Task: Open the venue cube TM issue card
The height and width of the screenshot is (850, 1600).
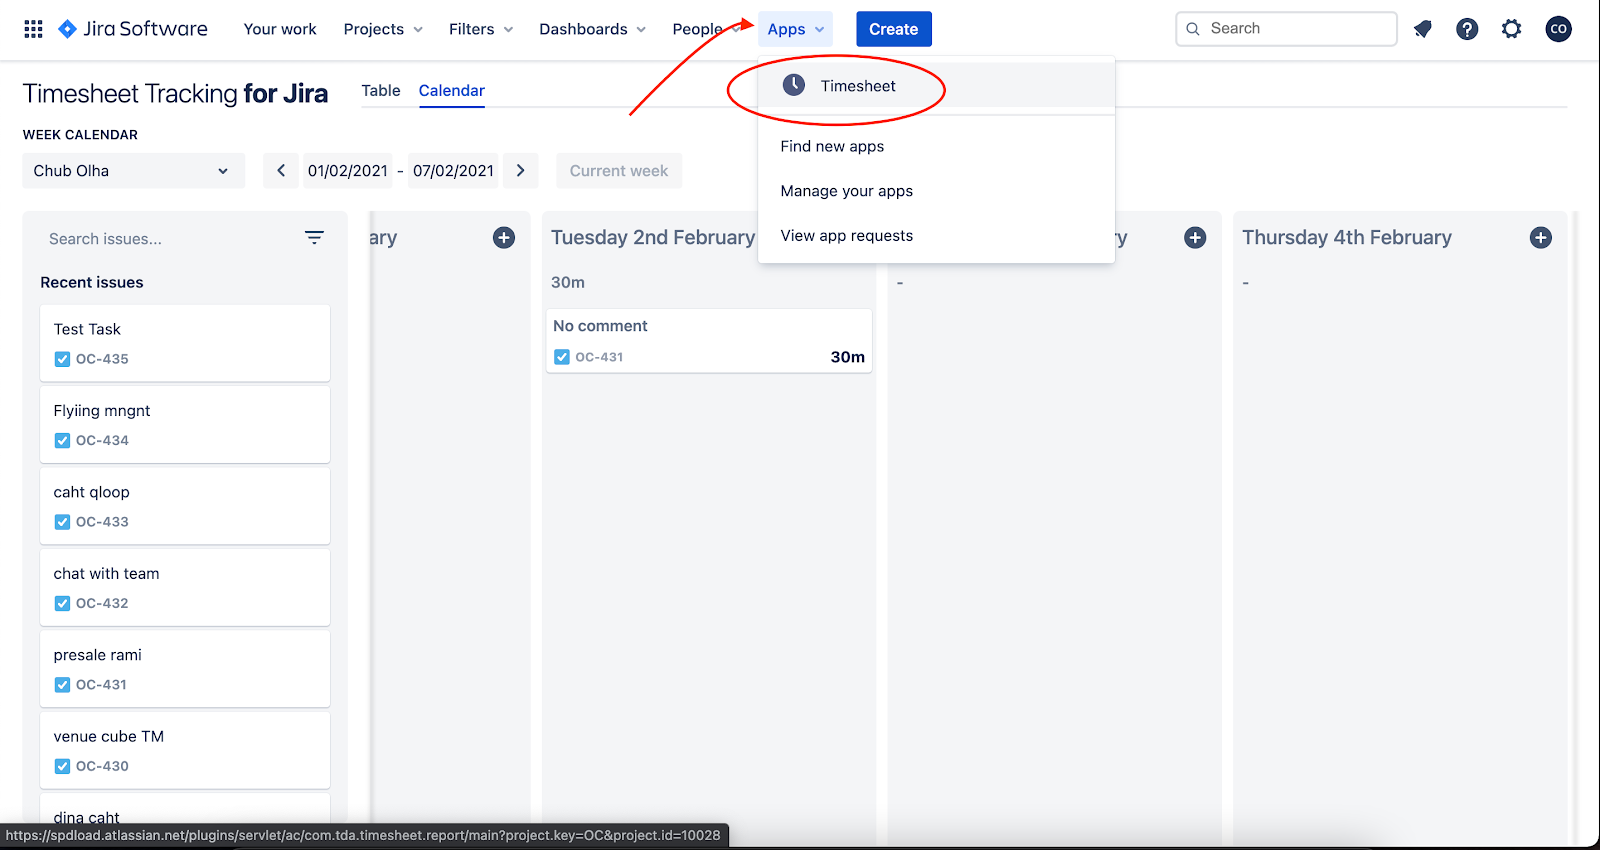Action: tap(185, 750)
